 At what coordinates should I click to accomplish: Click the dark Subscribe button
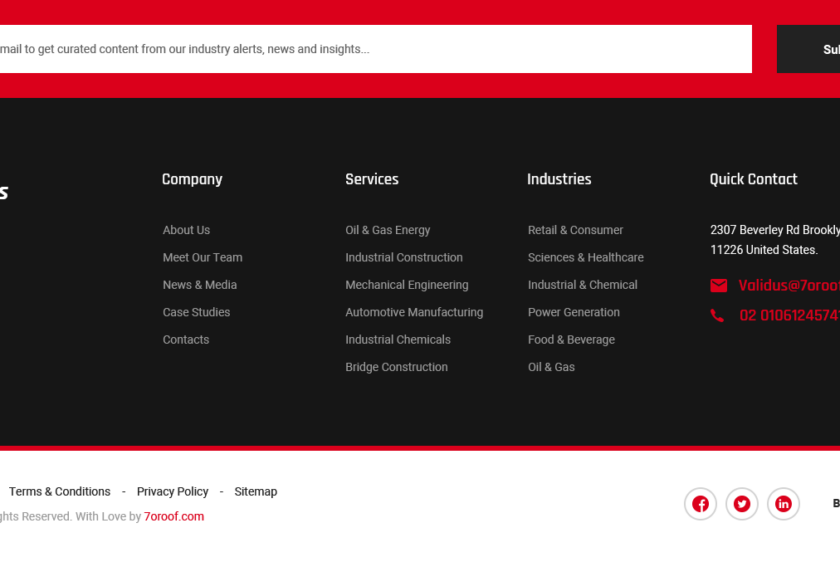[808, 49]
